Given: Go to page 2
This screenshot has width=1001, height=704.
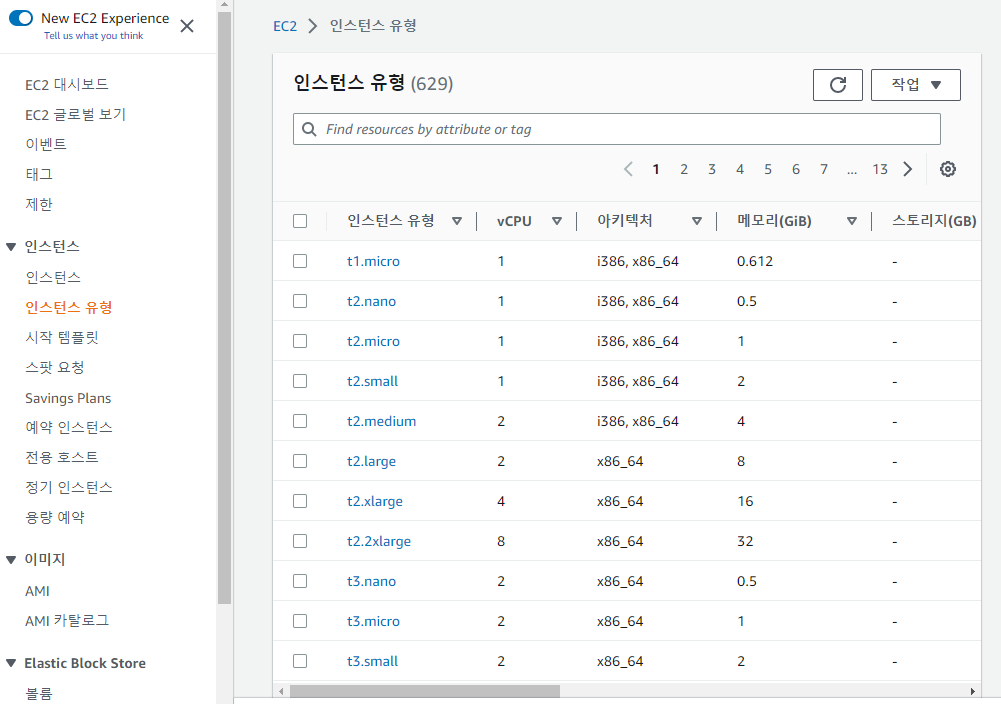Looking at the screenshot, I should click(684, 169).
